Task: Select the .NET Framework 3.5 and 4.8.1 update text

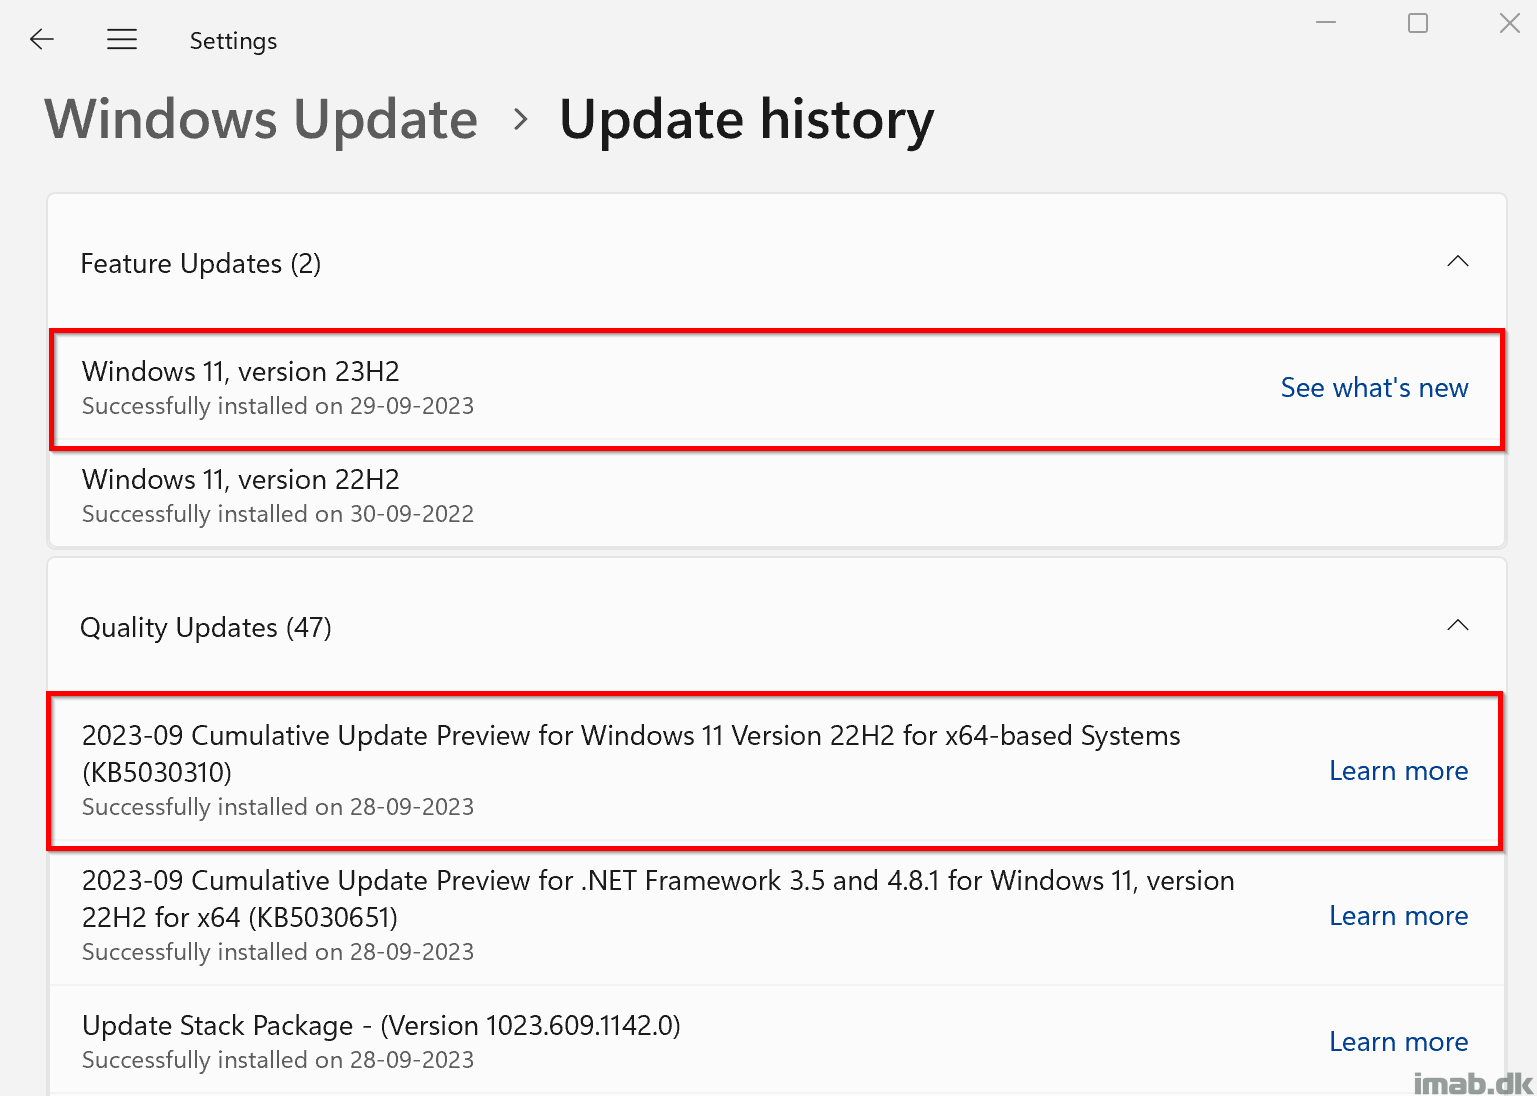Action: coord(658,899)
